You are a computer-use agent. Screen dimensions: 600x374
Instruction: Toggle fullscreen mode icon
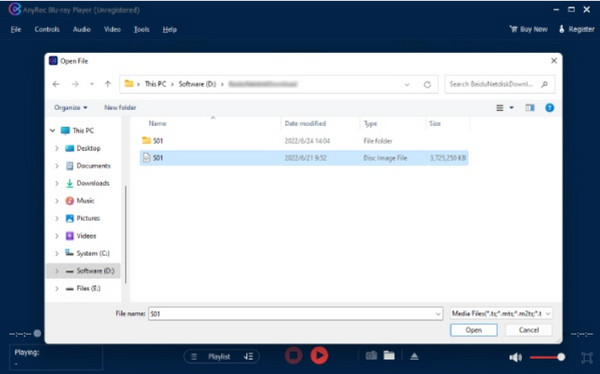point(587,358)
